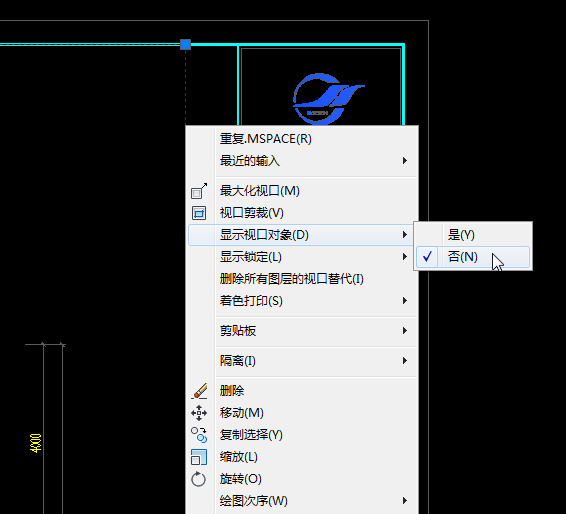This screenshot has height=514, width=566.
Task: Click the blue company logo in title block
Action: 327,99
